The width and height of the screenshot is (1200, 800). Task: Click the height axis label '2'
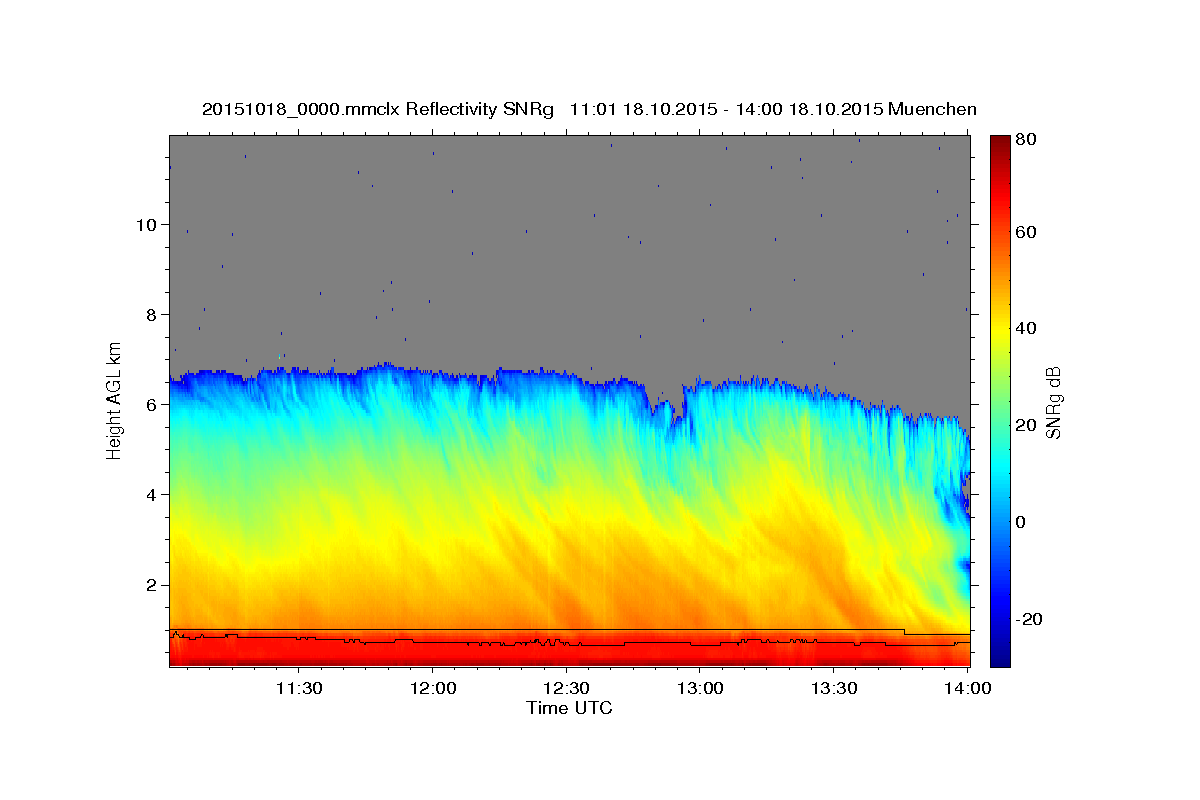(x=151, y=584)
